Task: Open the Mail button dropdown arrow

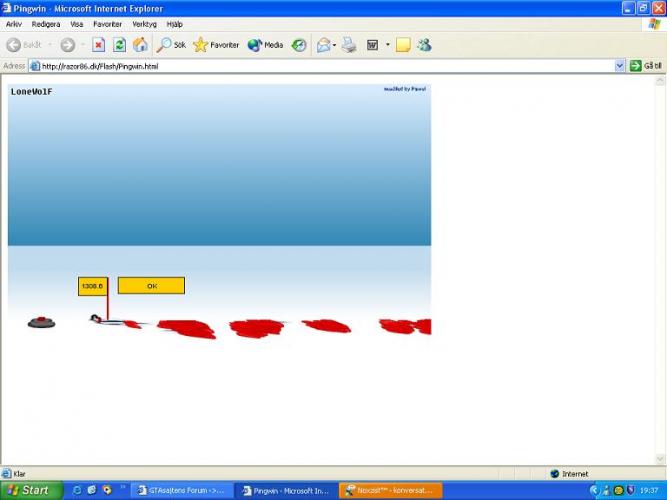Action: pyautogui.click(x=334, y=45)
